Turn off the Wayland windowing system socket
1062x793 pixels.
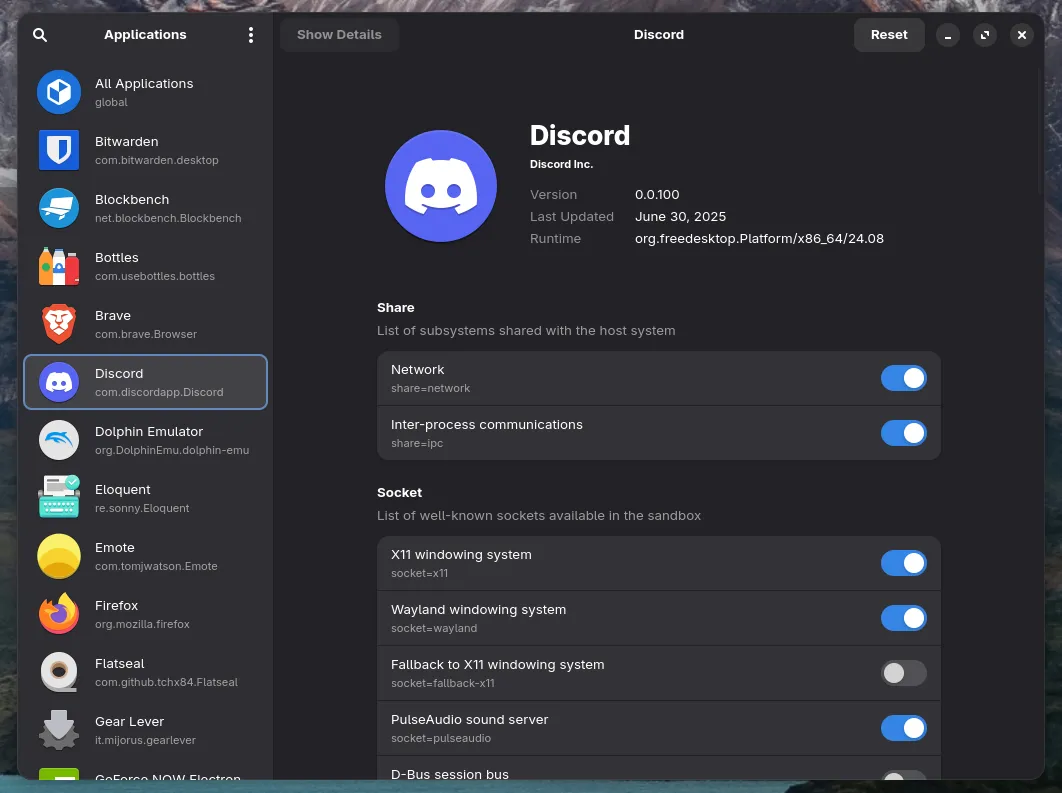click(903, 618)
